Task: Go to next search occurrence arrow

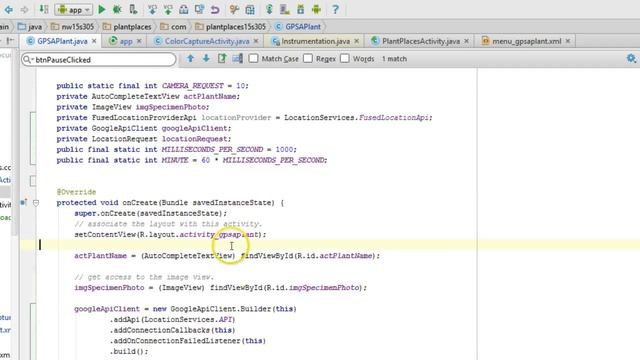Action: [206, 59]
